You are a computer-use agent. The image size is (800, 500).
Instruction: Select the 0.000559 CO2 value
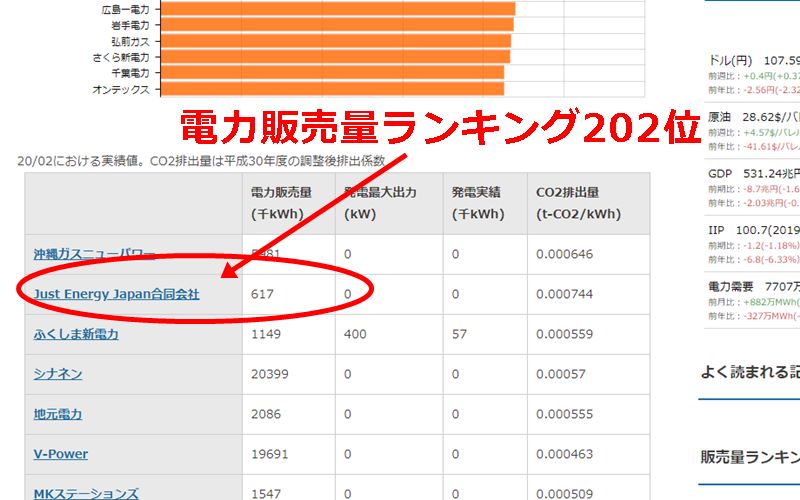pos(564,334)
